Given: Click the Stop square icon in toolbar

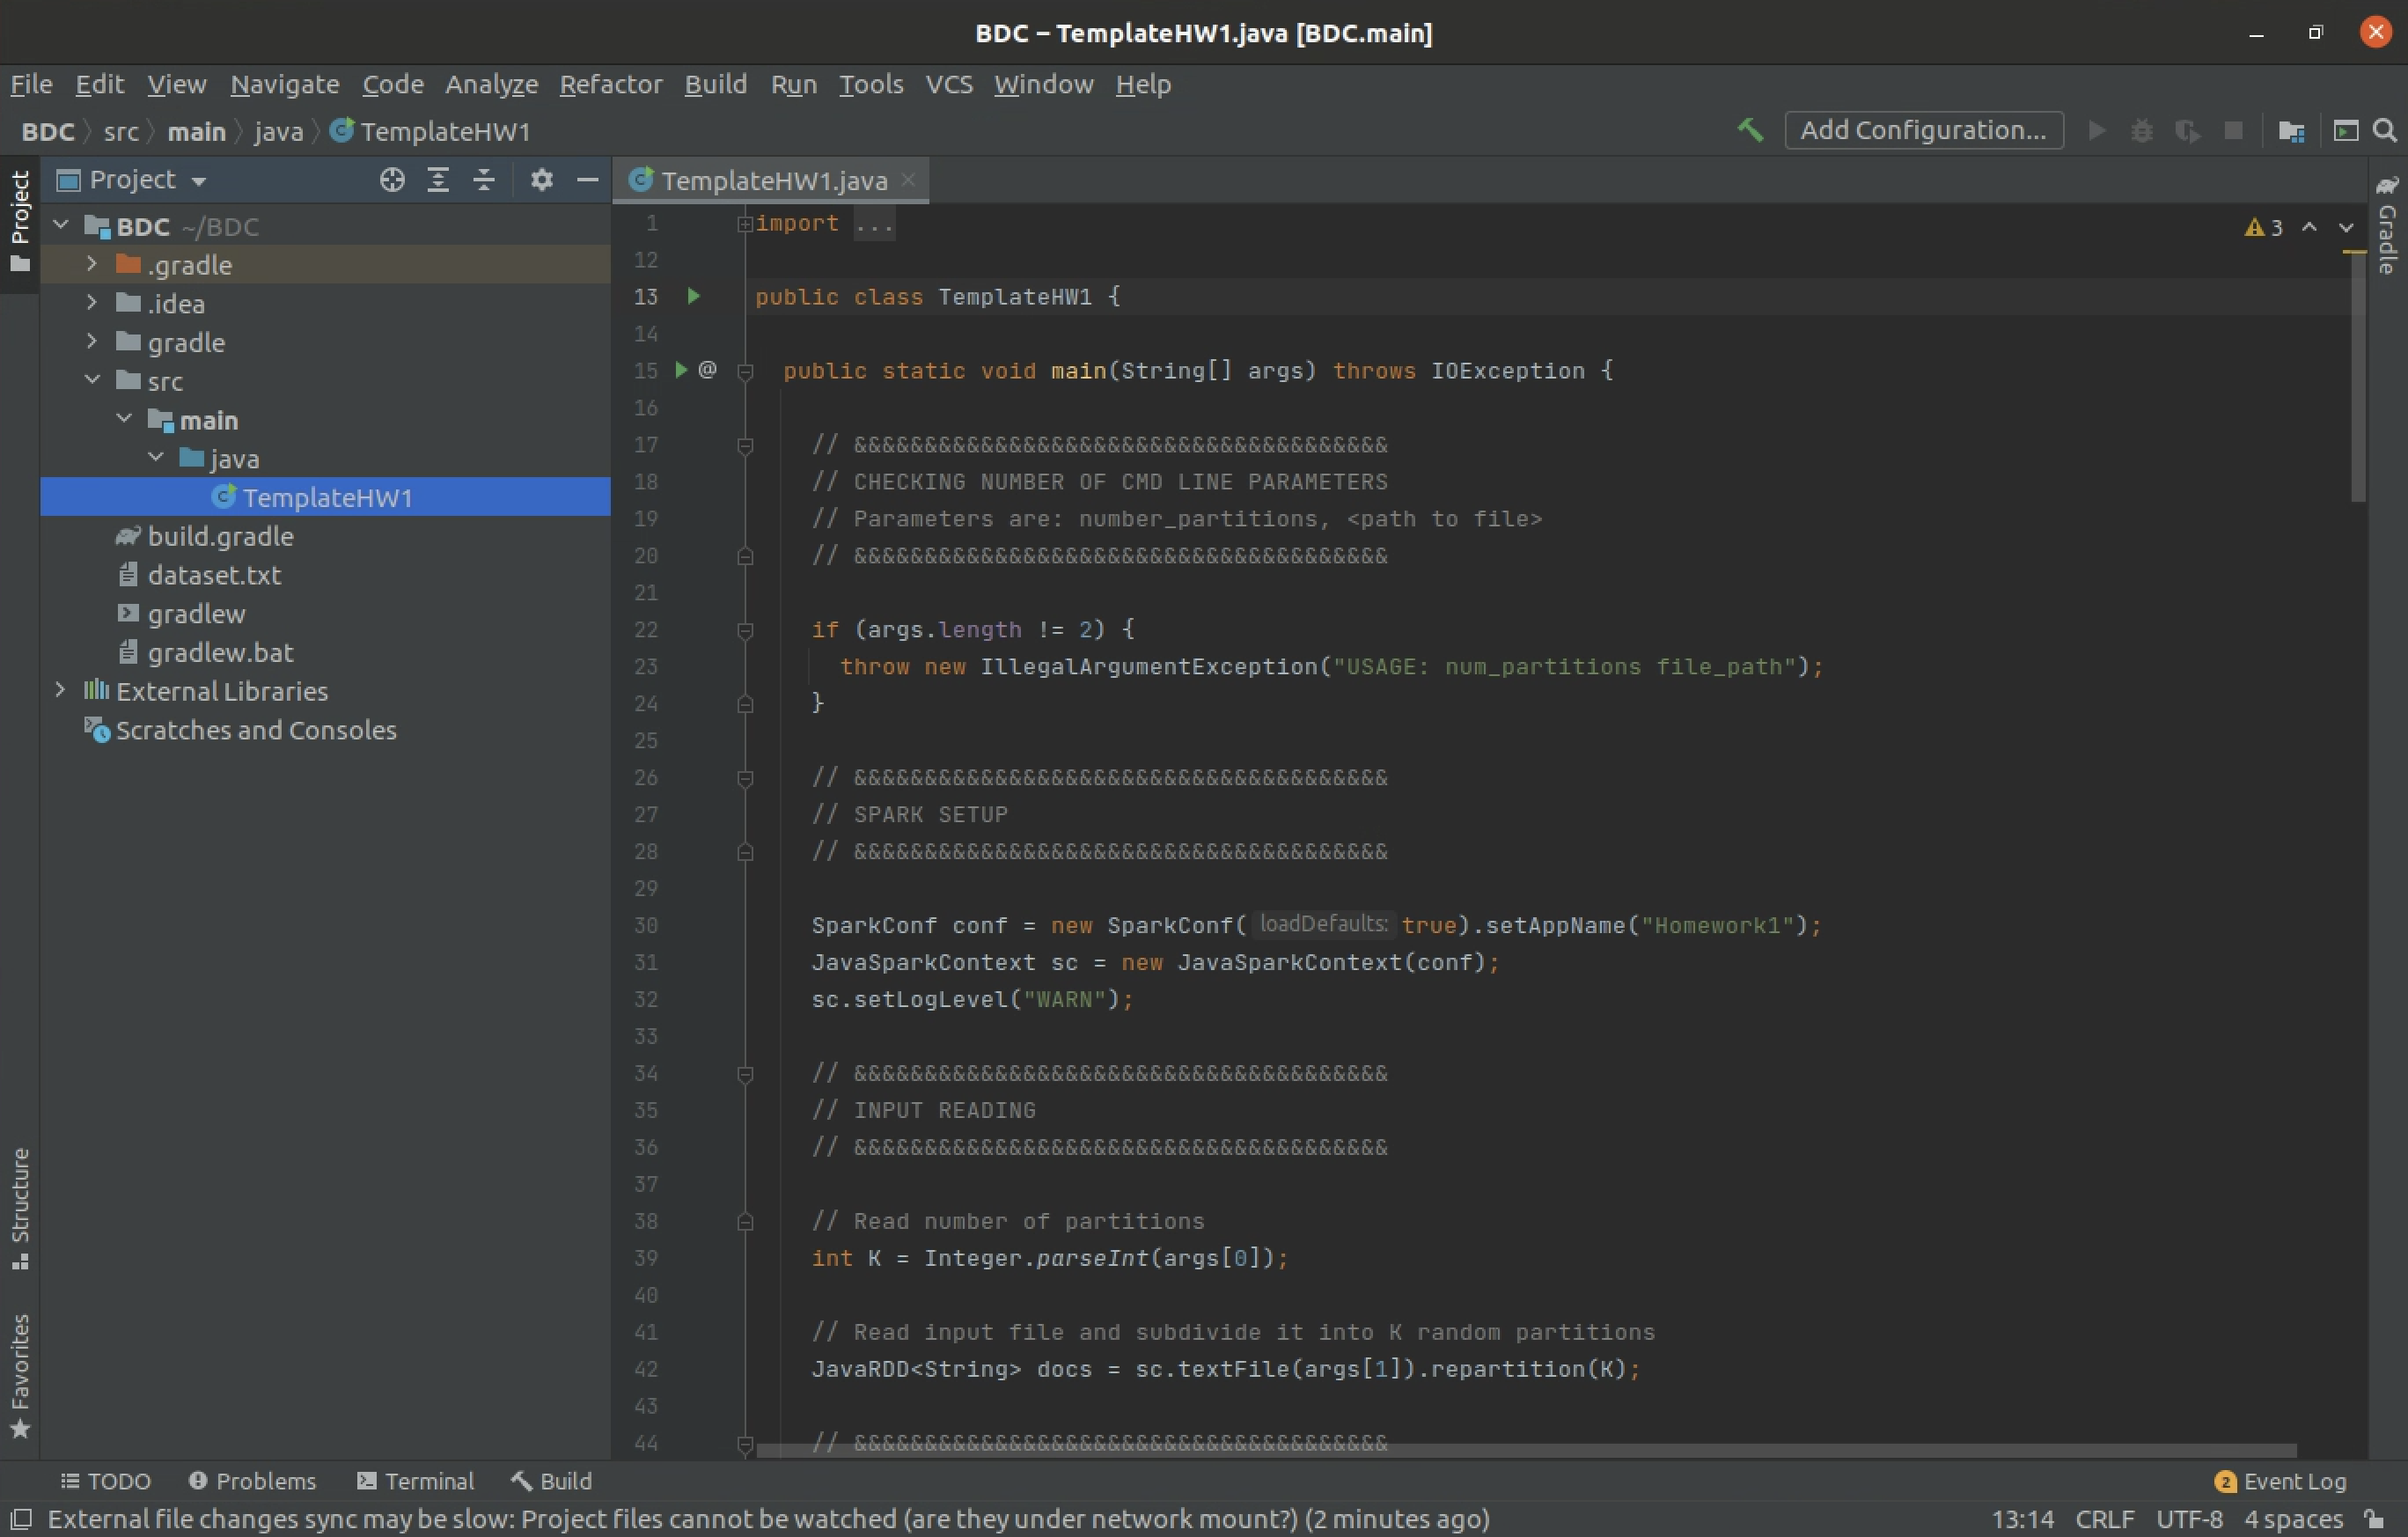Looking at the screenshot, I should coord(2233,131).
